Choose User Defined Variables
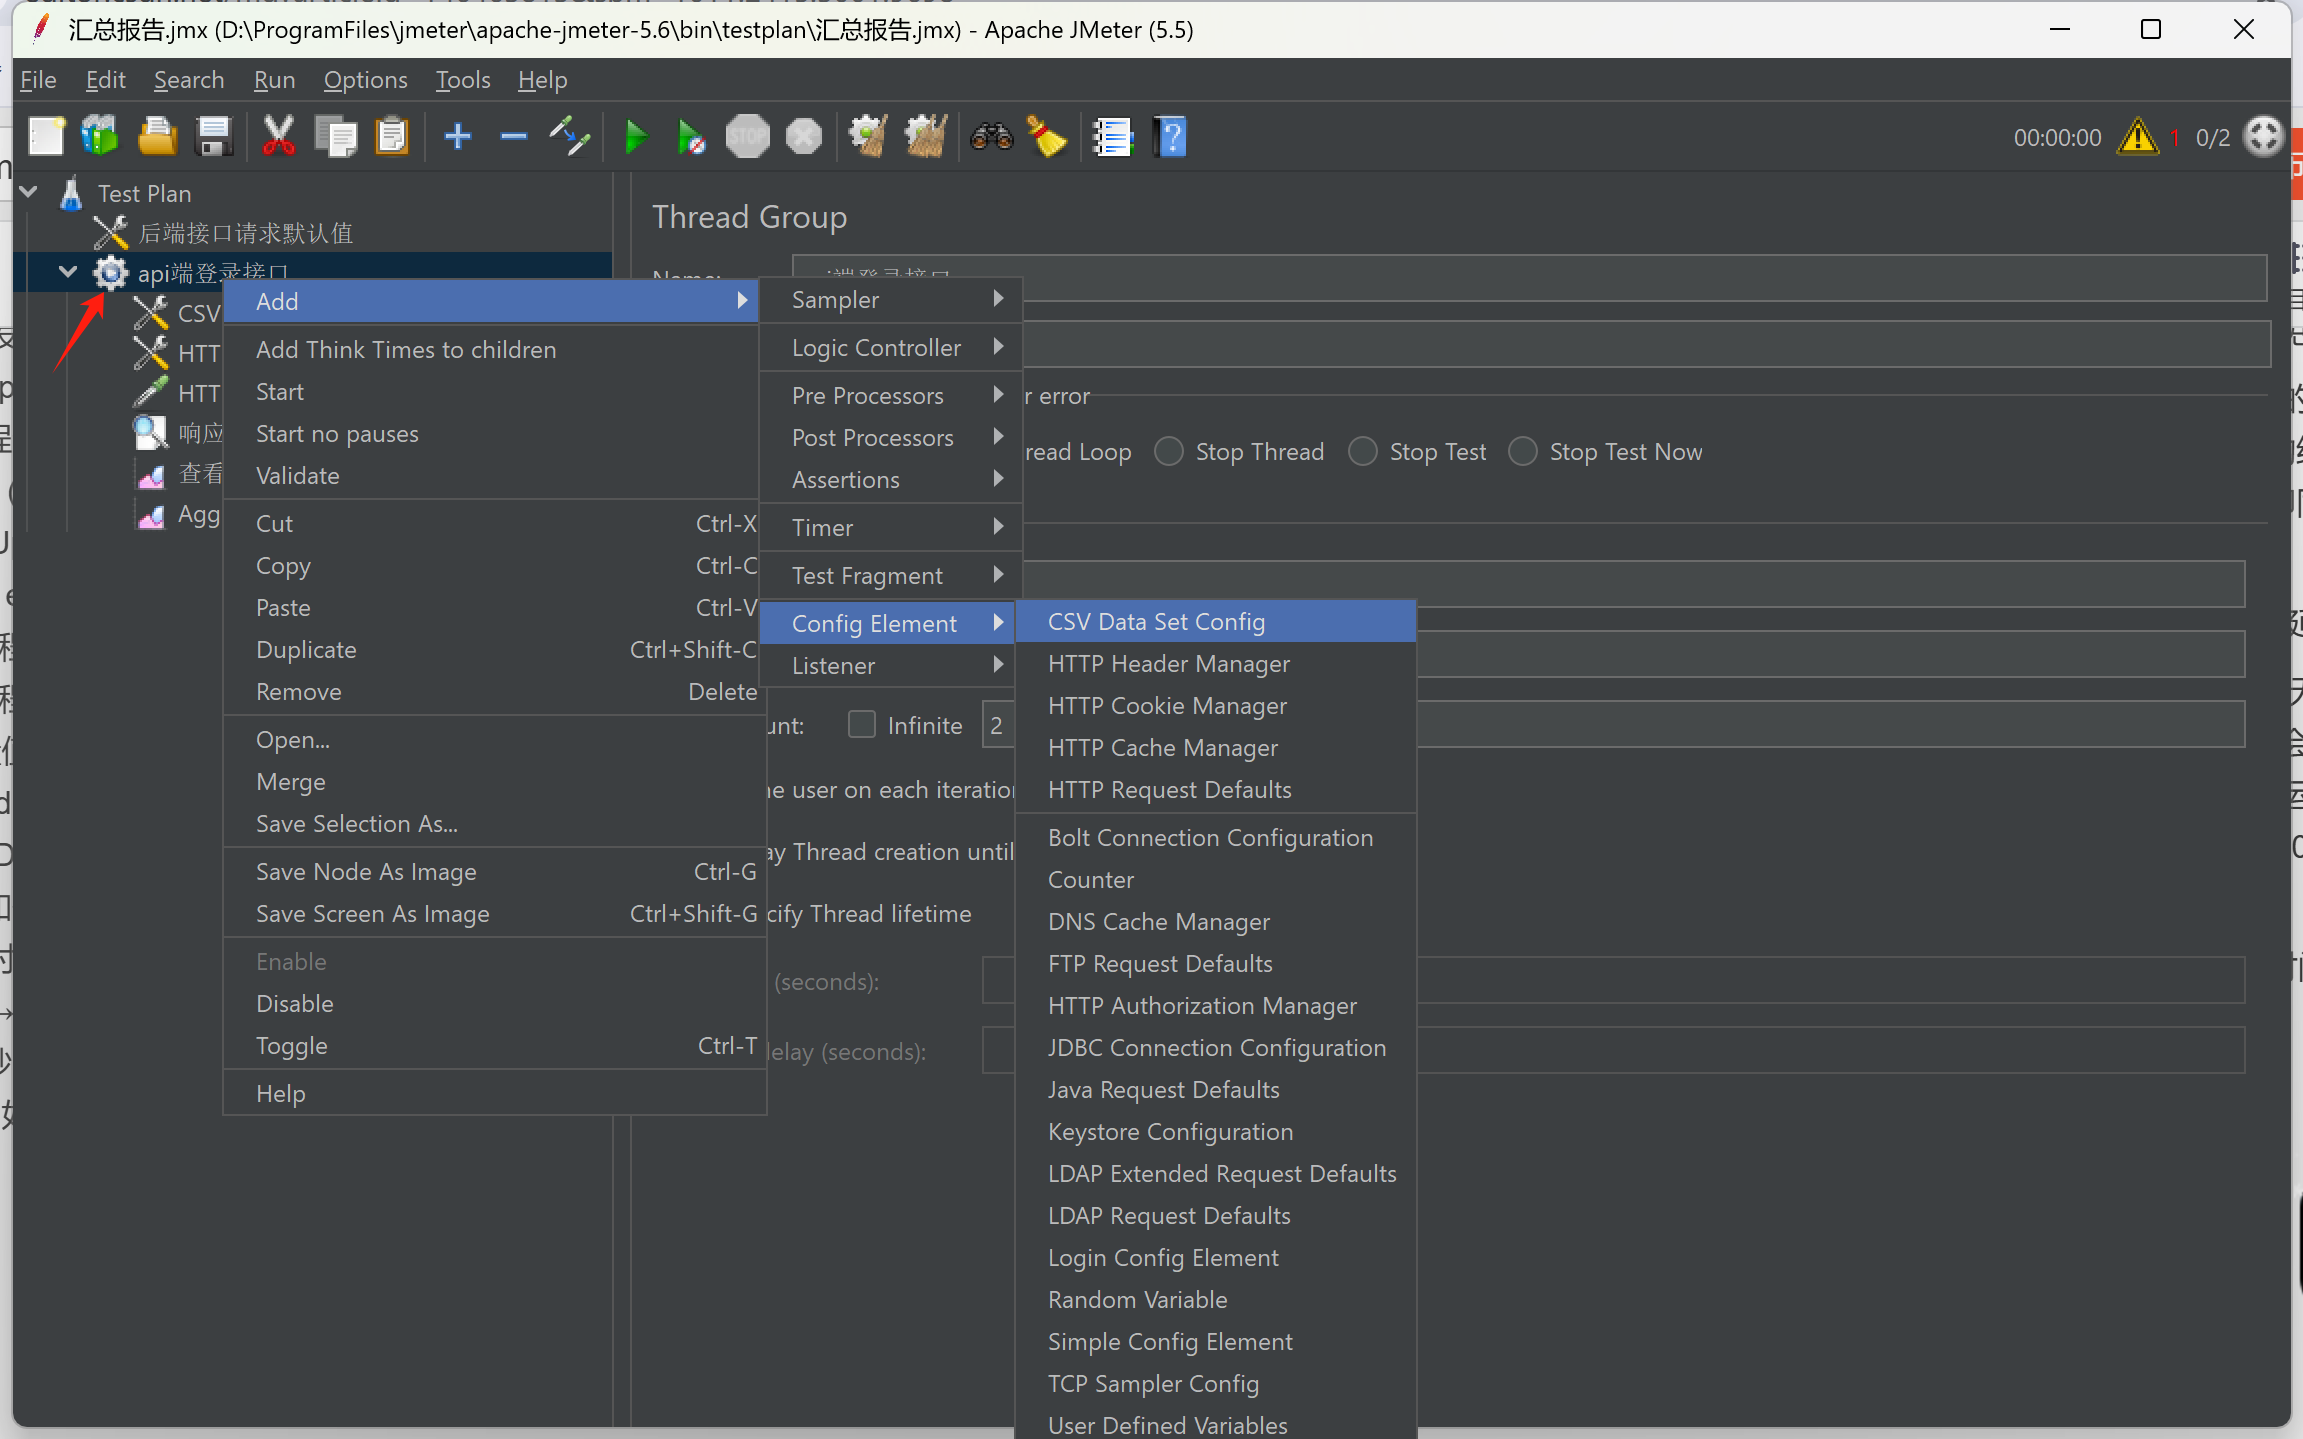 pyautogui.click(x=1216, y=1424)
